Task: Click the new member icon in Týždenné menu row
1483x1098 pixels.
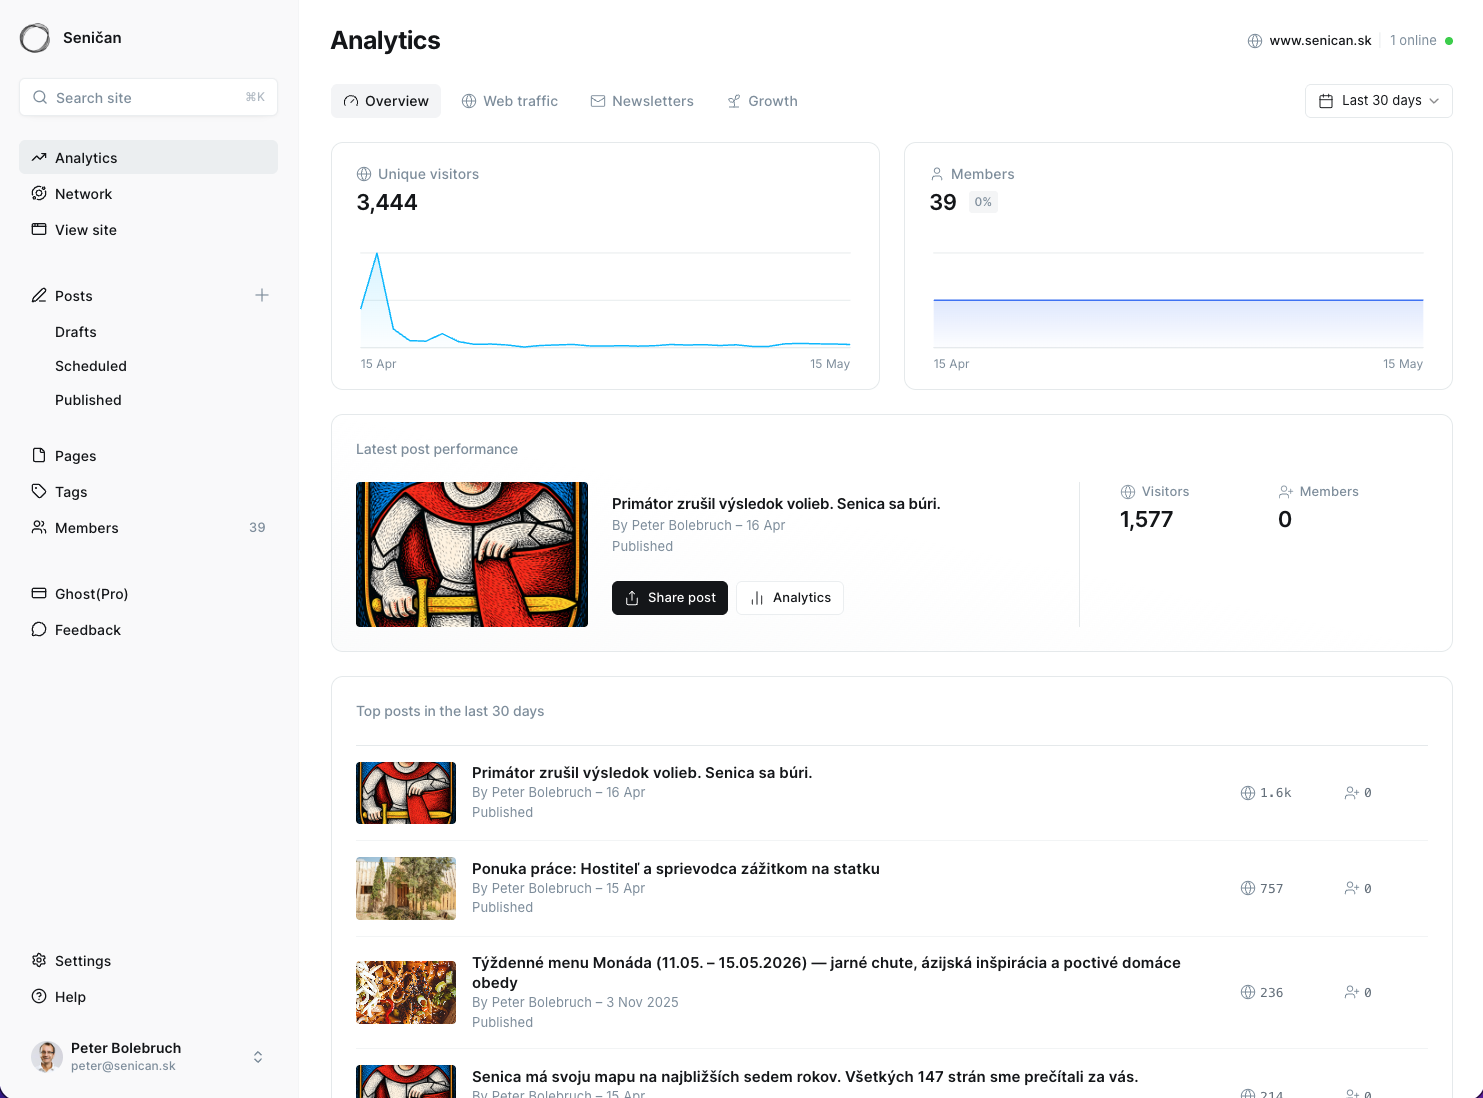Action: tap(1352, 992)
